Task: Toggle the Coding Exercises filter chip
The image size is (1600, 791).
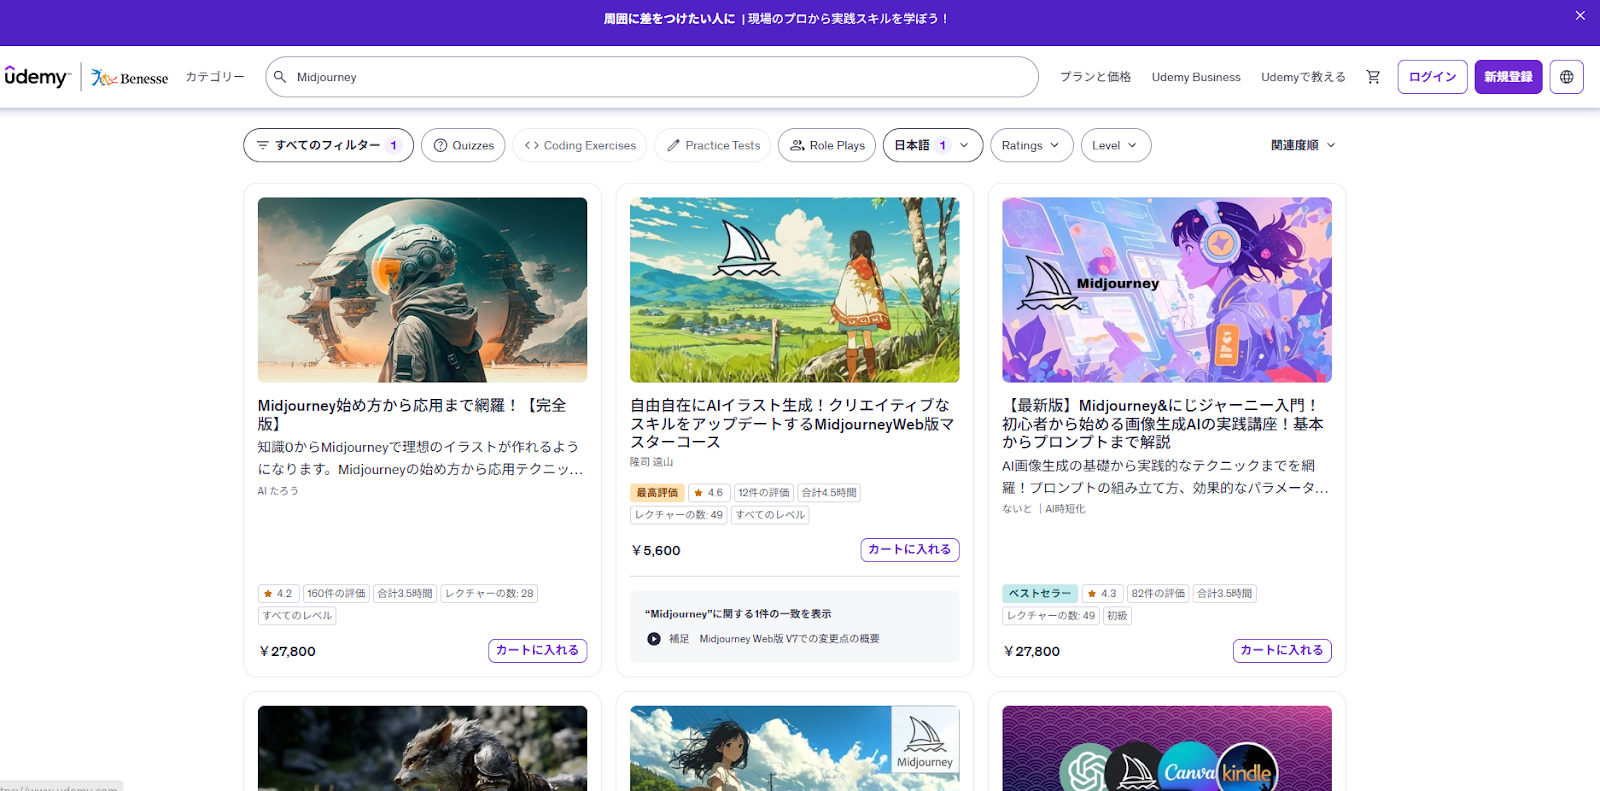Action: pyautogui.click(x=580, y=145)
